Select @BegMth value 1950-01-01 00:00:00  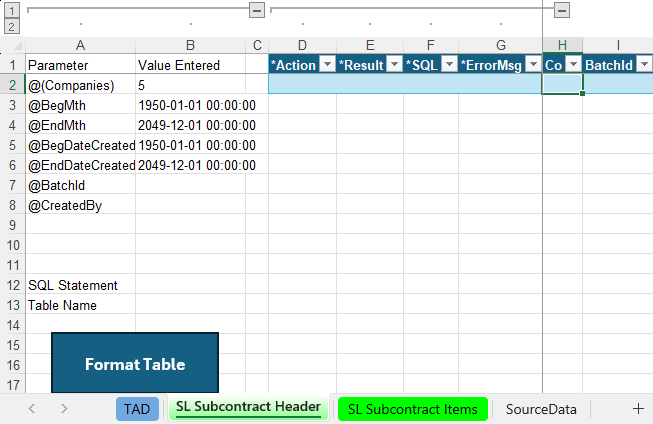(190, 105)
